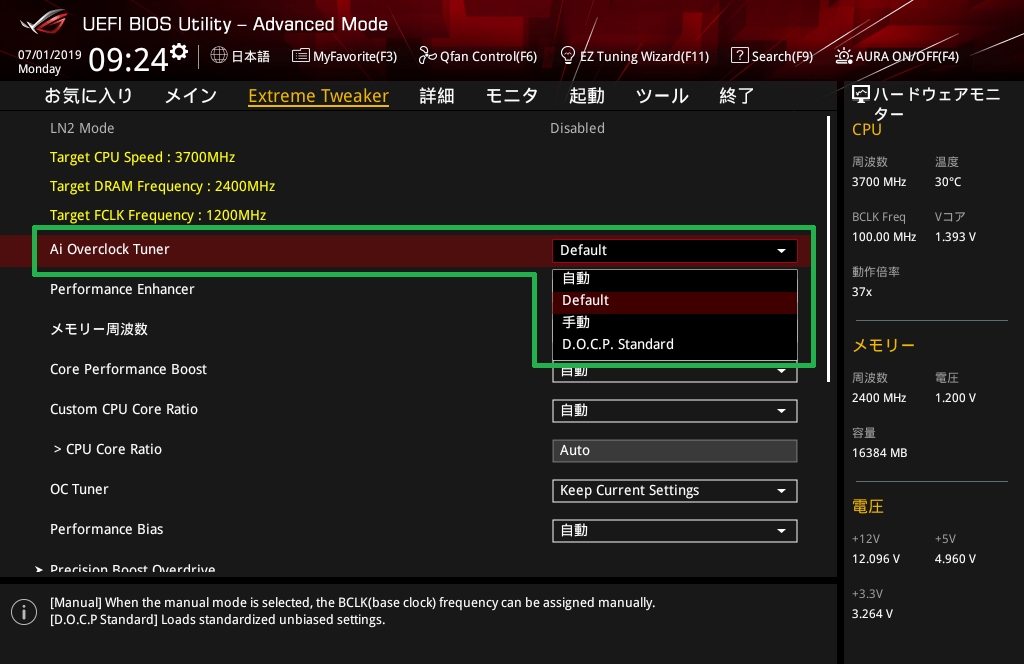1024x664 pixels.
Task: Click Target FCLK Frequency : 1200MHz text
Action: pyautogui.click(x=158, y=215)
